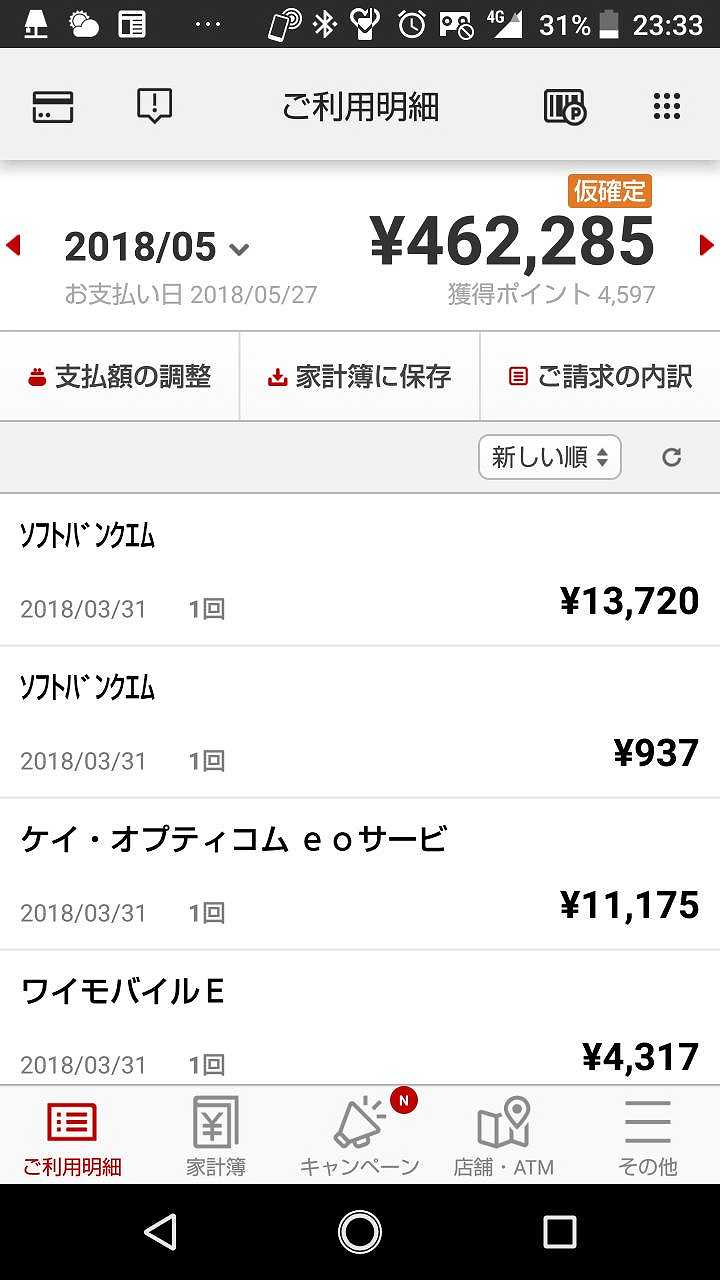Tap 家計簿に保存 button
Image resolution: width=720 pixels, height=1280 pixels.
pos(360,377)
